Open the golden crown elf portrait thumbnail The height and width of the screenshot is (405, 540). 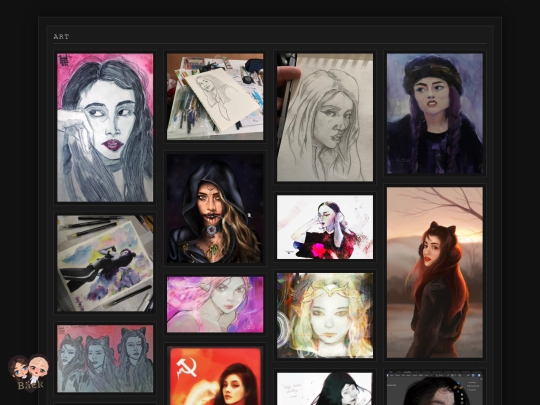coord(325,315)
